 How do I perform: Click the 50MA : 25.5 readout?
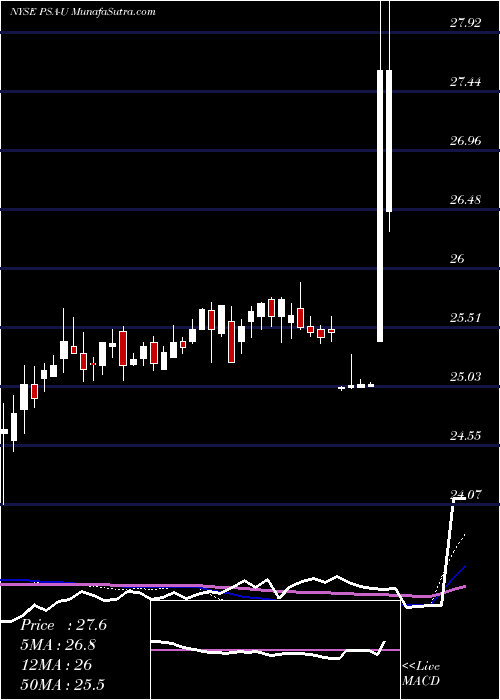(x=62, y=684)
